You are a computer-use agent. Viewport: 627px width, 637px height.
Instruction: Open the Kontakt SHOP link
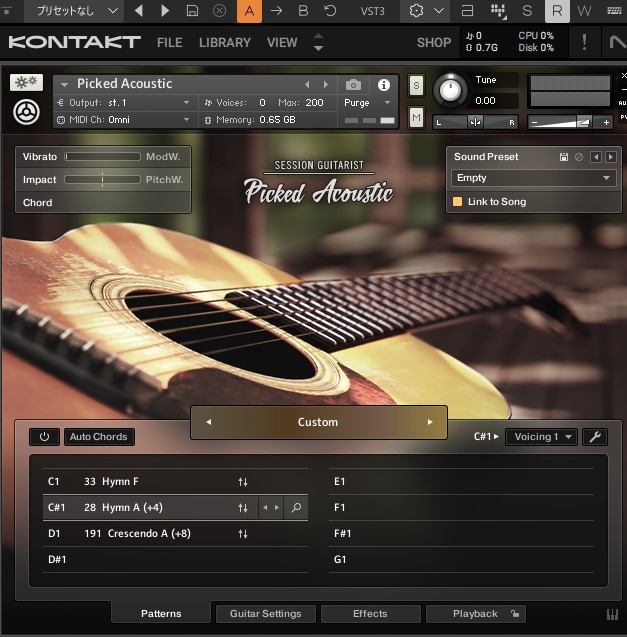[x=434, y=42]
